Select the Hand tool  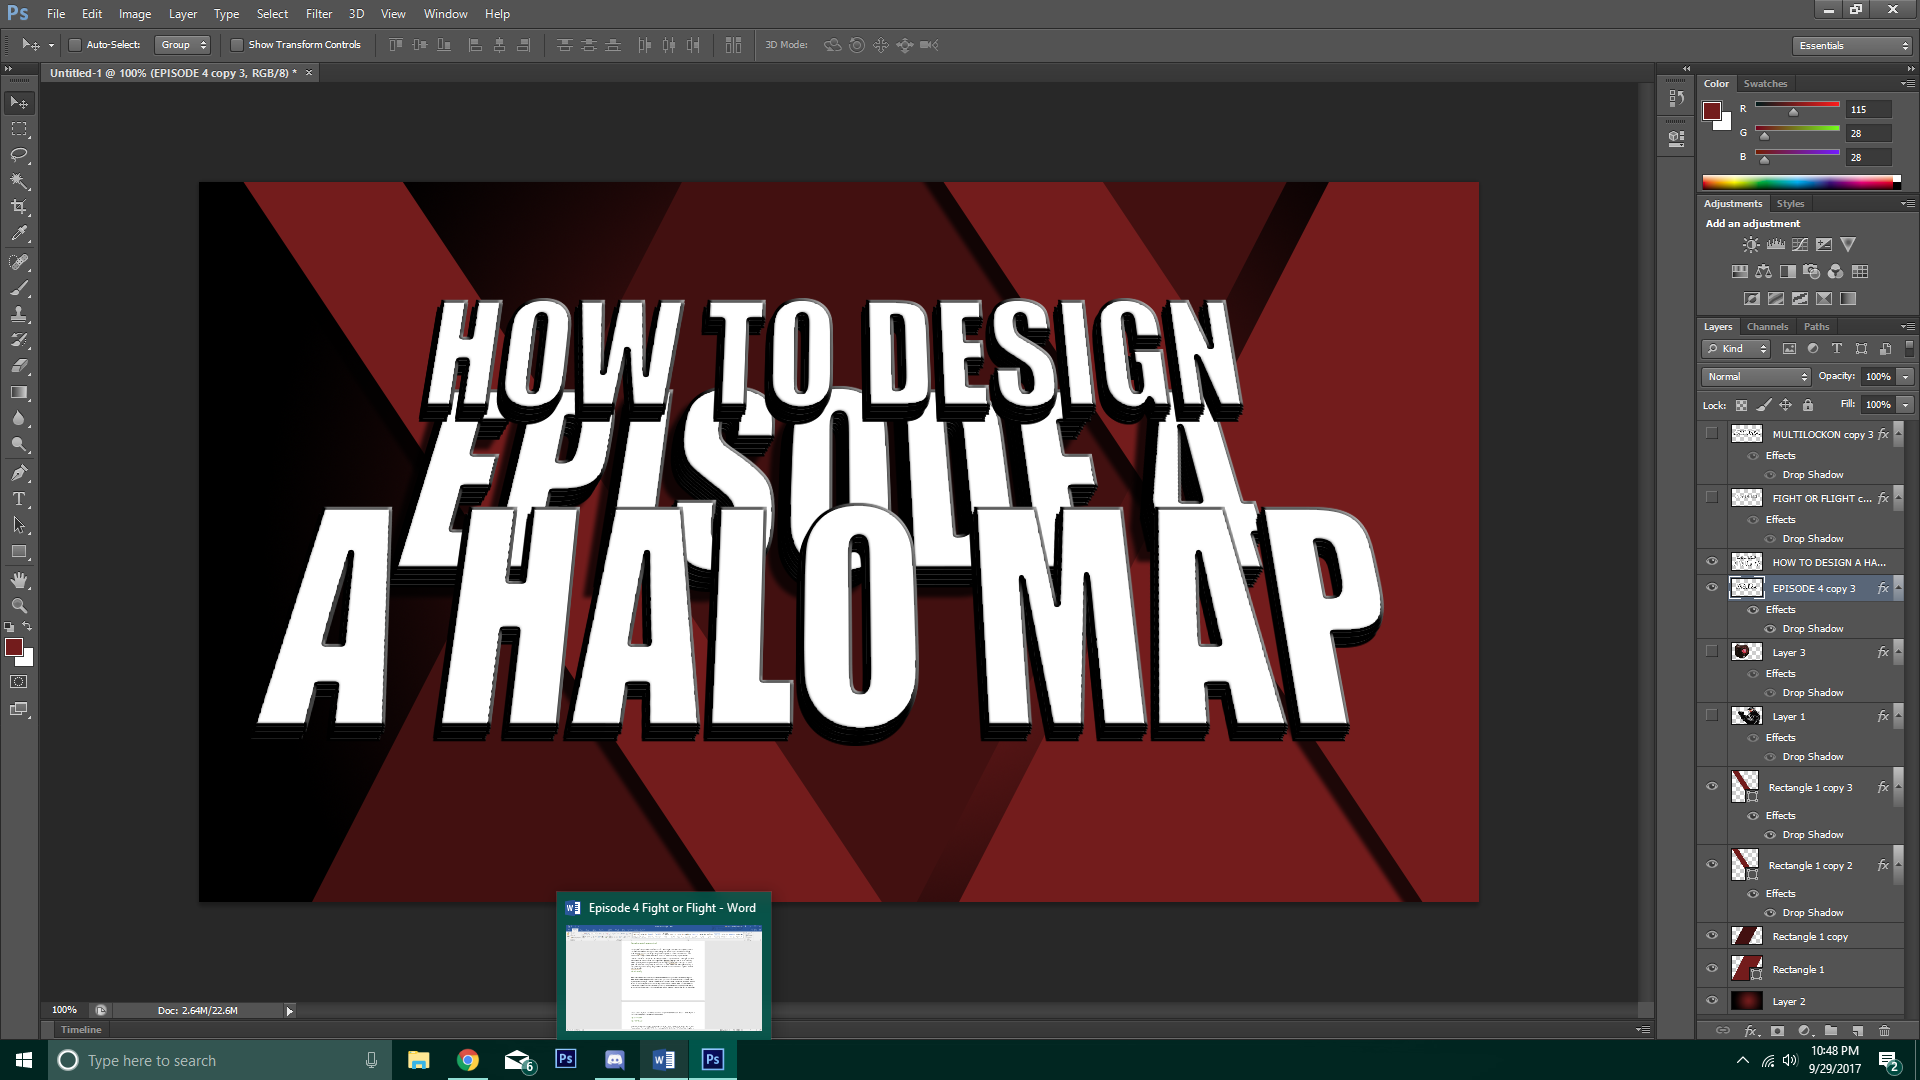(19, 580)
